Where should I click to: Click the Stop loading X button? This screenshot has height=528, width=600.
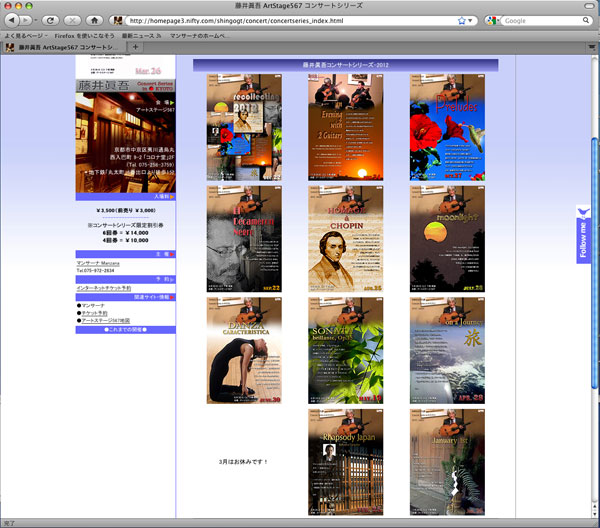pos(72,20)
